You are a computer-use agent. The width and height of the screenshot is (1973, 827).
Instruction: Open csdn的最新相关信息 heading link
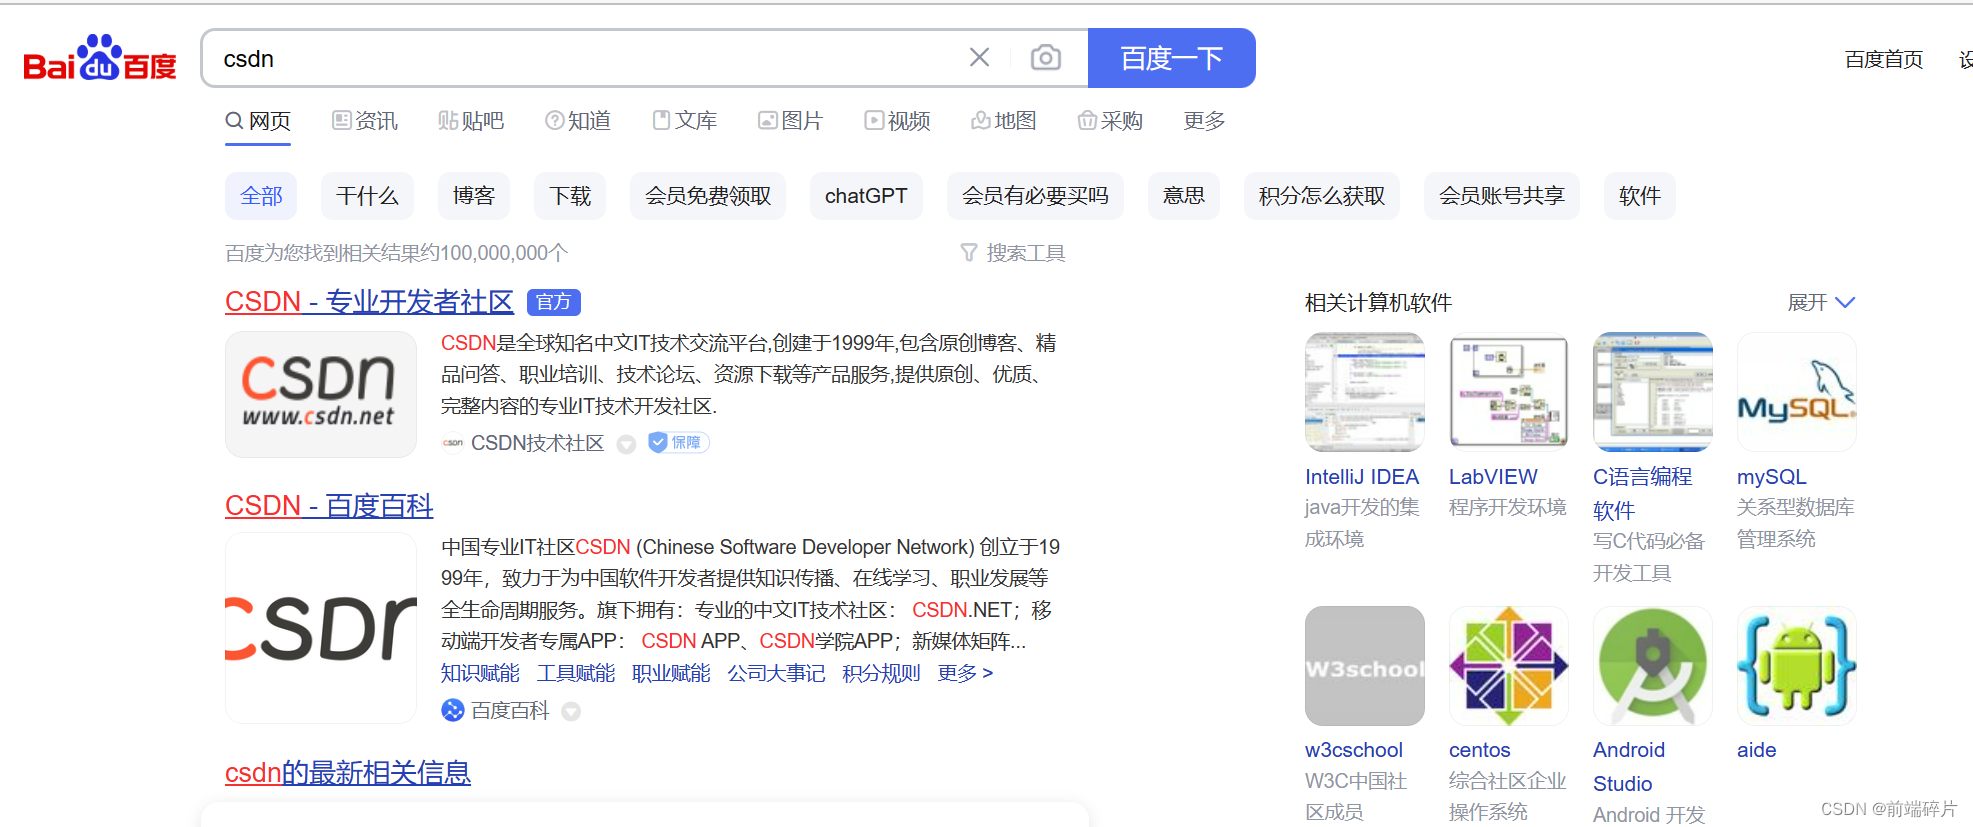348,773
